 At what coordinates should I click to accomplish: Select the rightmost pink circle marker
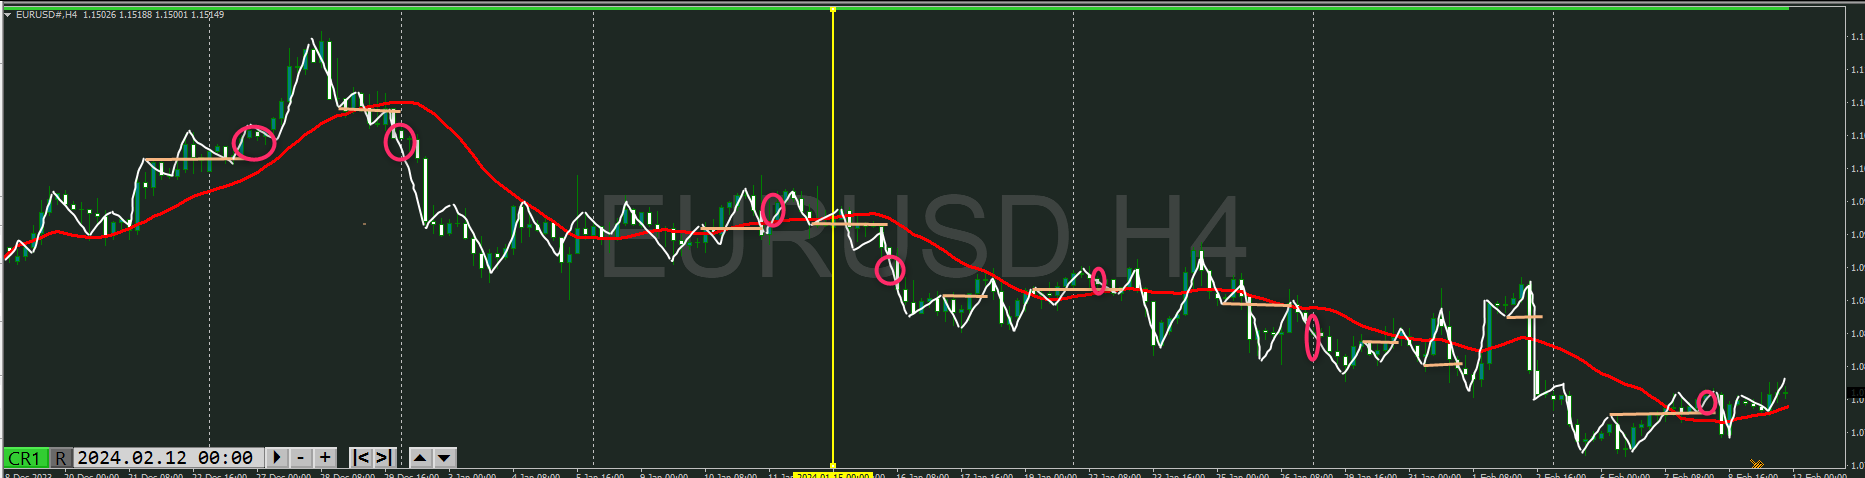tap(1708, 403)
